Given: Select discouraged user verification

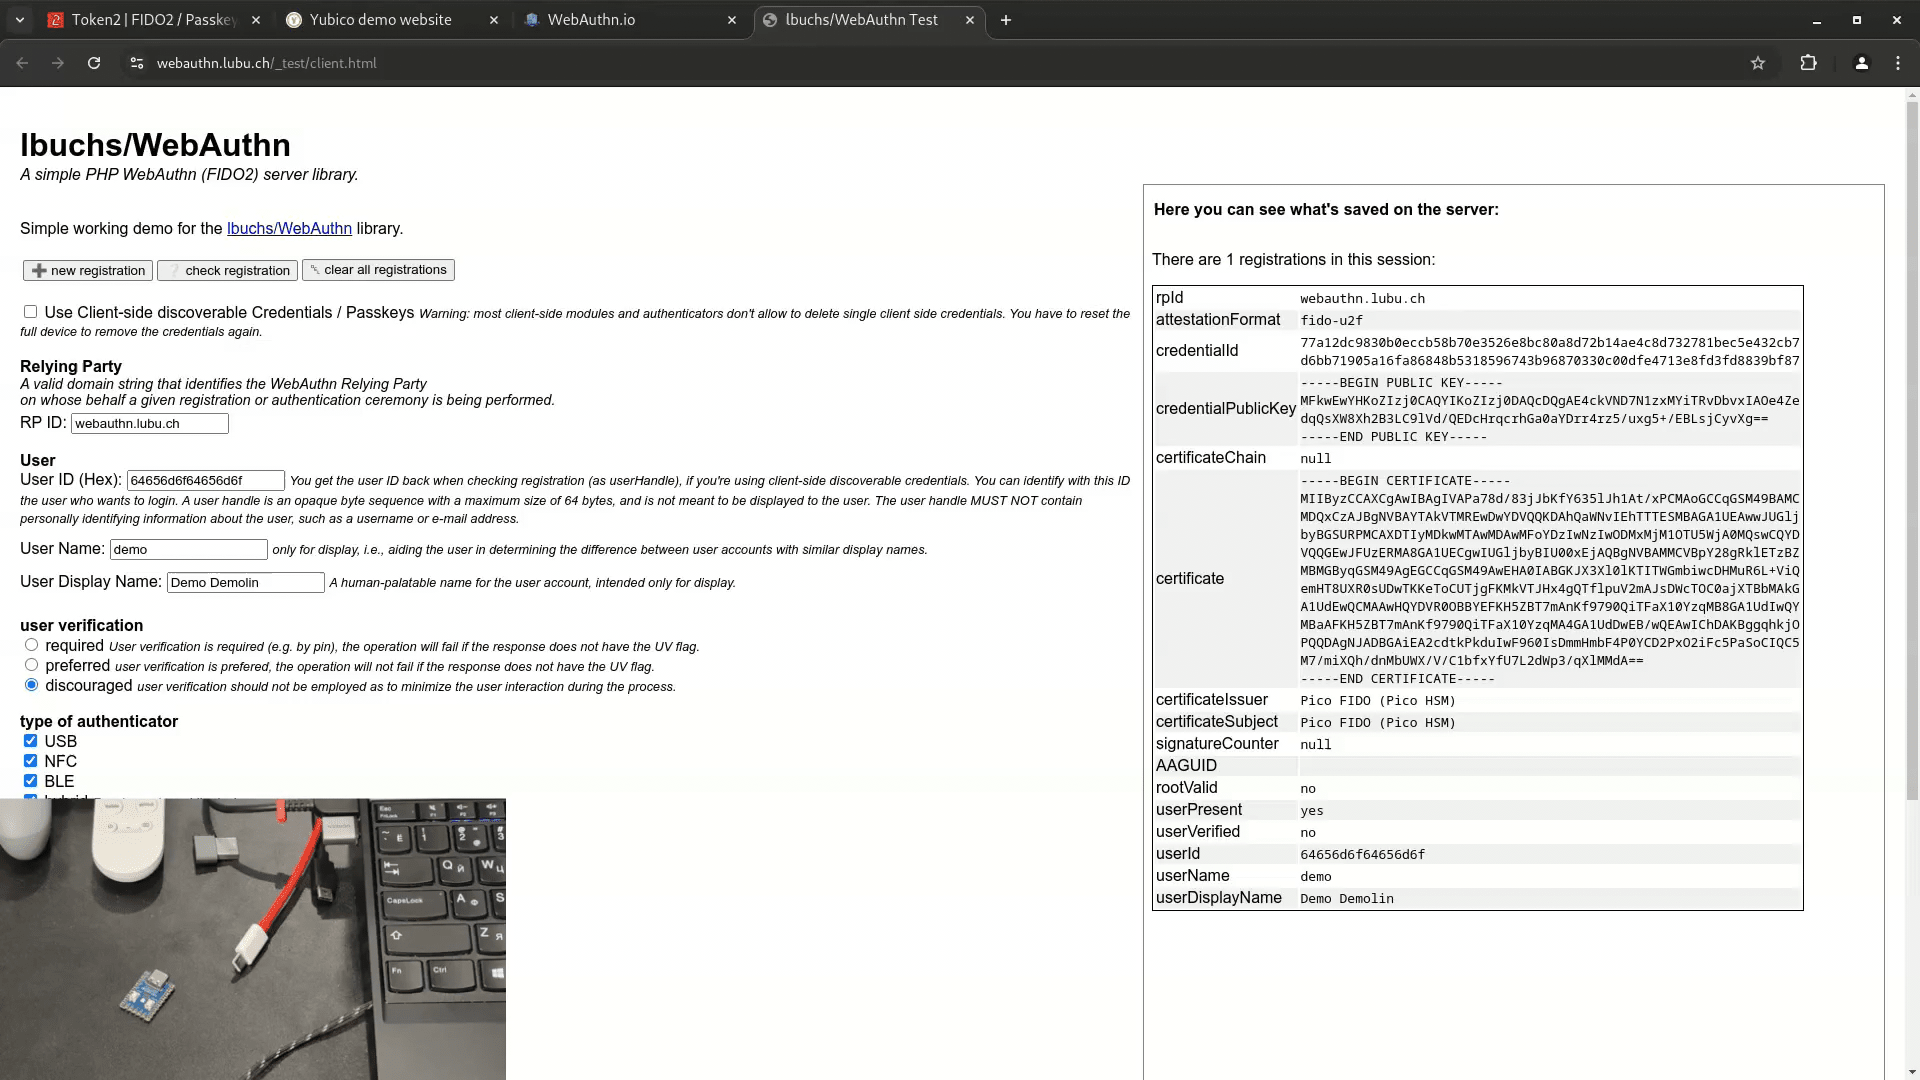Looking at the screenshot, I should click(x=31, y=685).
